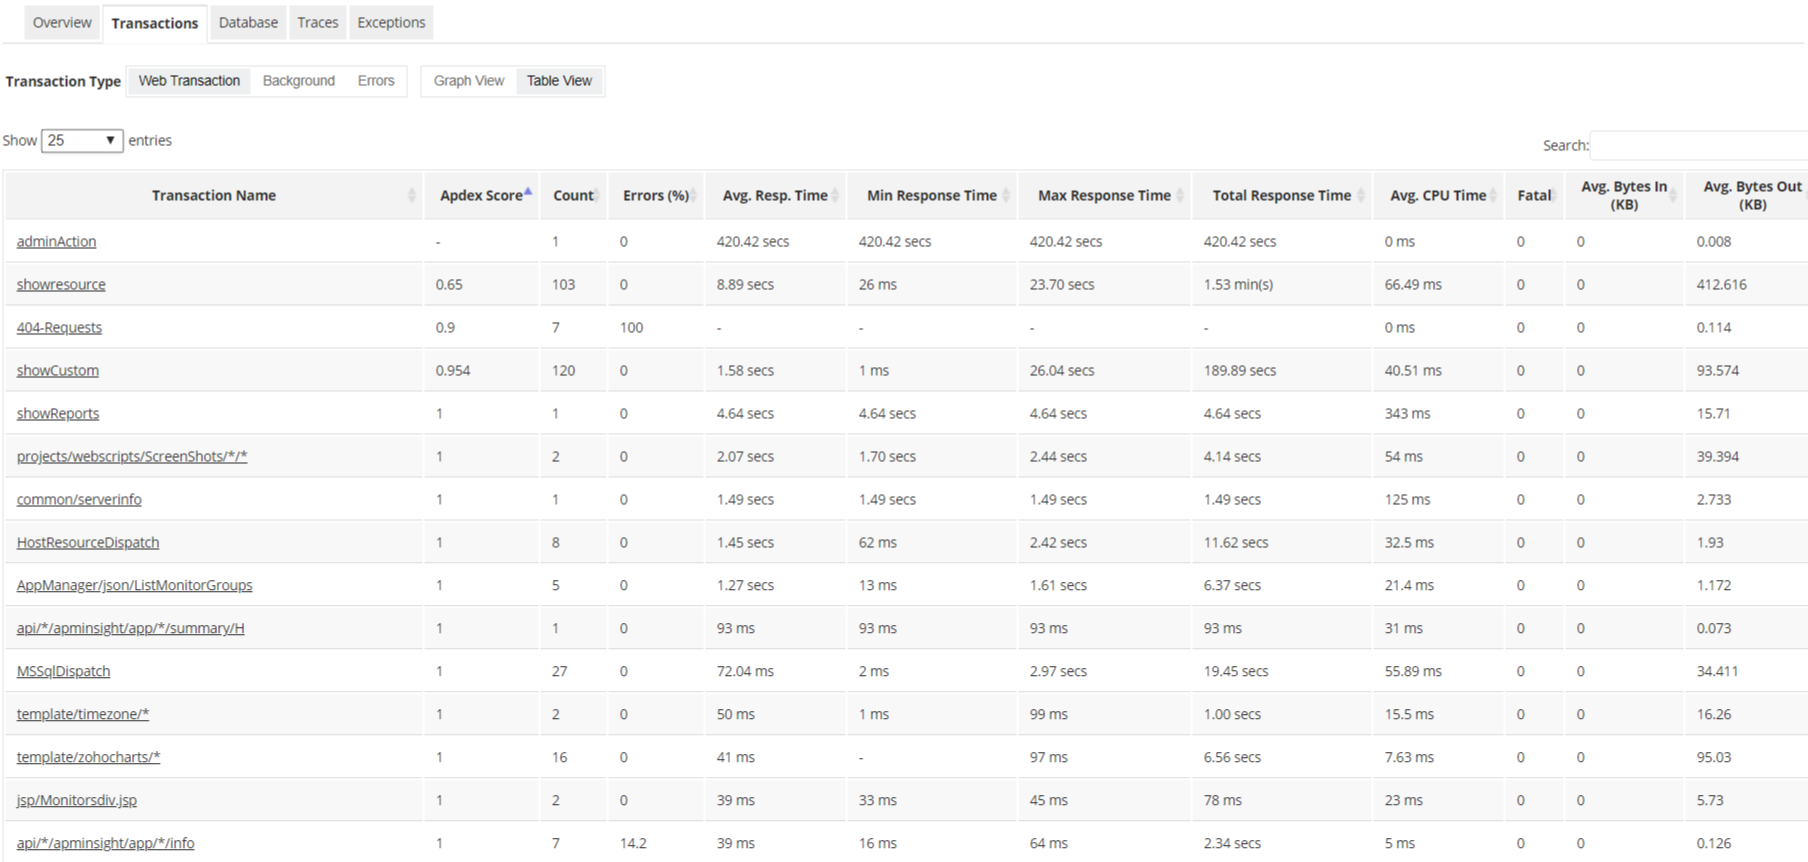Image resolution: width=1808 pixels, height=862 pixels.
Task: Show Background transaction type
Action: (298, 81)
